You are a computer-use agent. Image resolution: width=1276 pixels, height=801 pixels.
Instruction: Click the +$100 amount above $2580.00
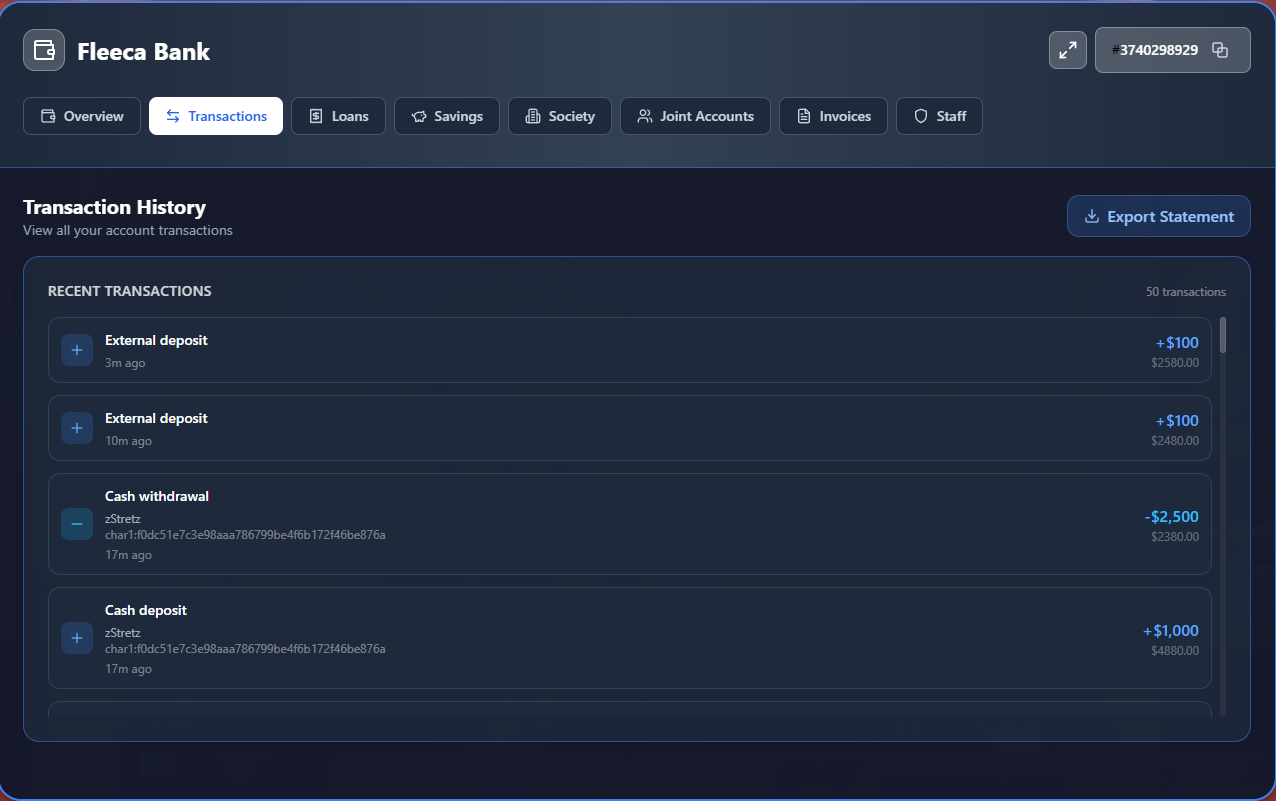pos(1177,343)
